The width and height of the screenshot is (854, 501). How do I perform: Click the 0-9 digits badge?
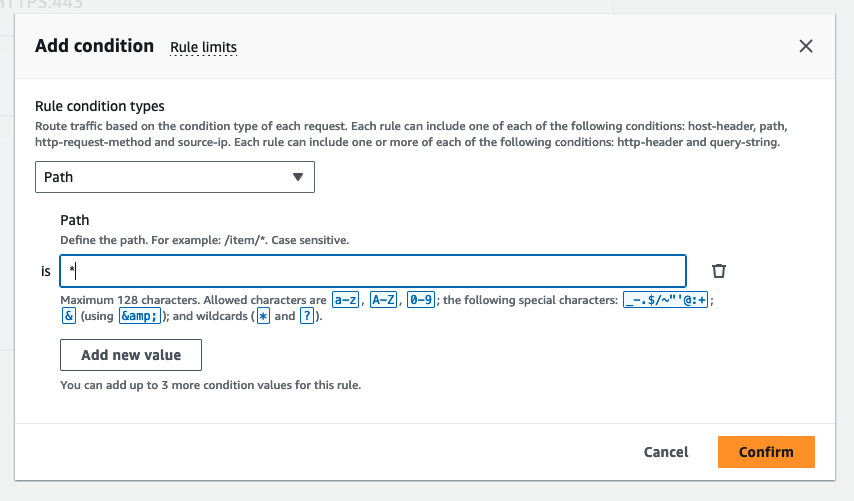[420, 301]
